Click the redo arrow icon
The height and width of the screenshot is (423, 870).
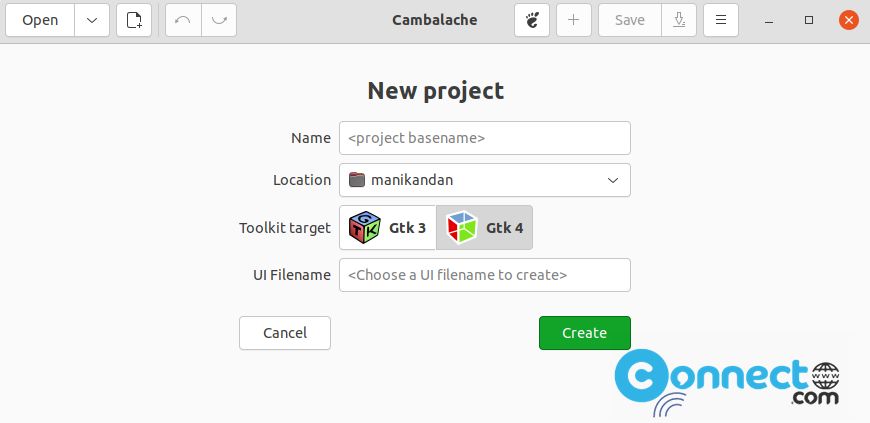pyautogui.click(x=219, y=21)
